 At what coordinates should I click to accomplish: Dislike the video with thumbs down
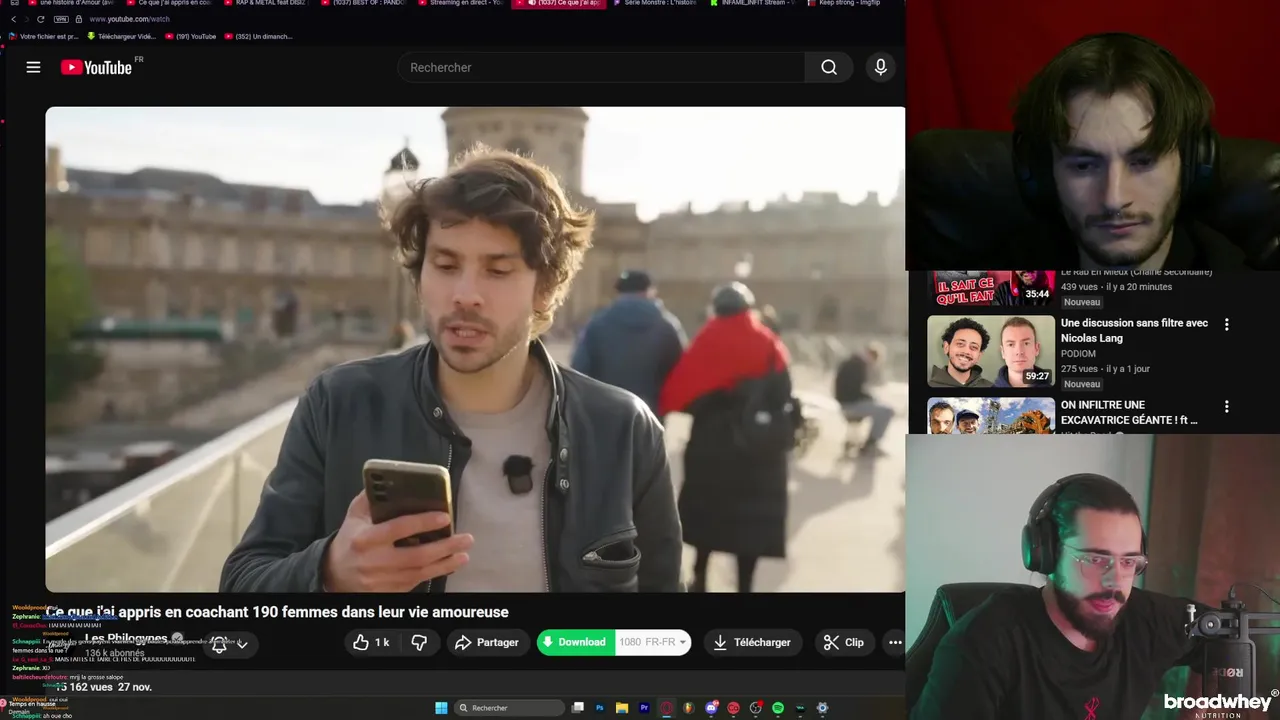(x=419, y=642)
